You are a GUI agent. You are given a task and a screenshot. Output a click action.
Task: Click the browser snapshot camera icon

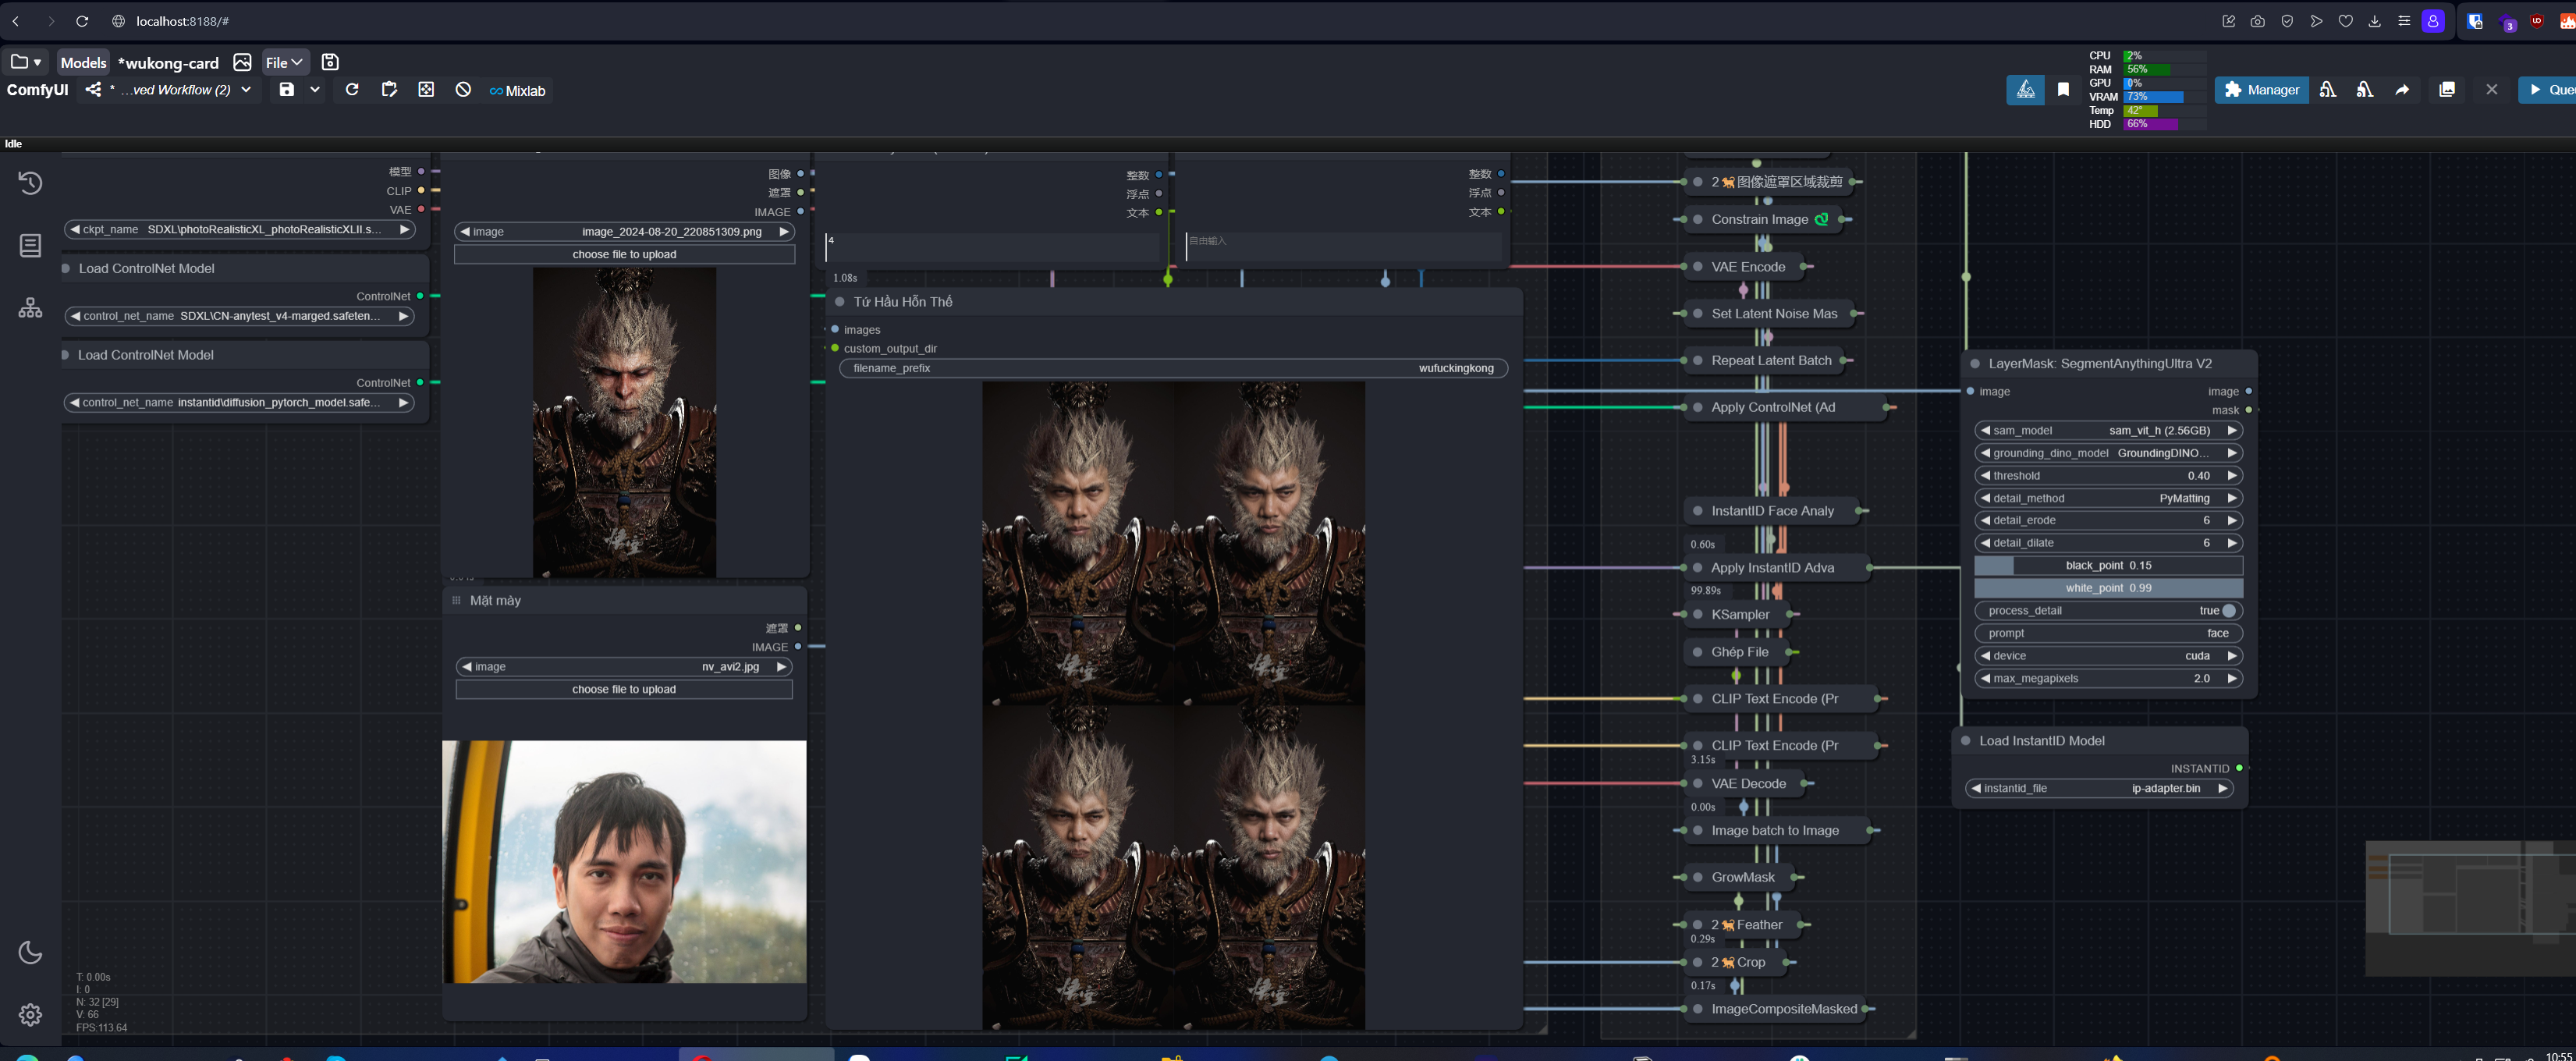(2258, 21)
